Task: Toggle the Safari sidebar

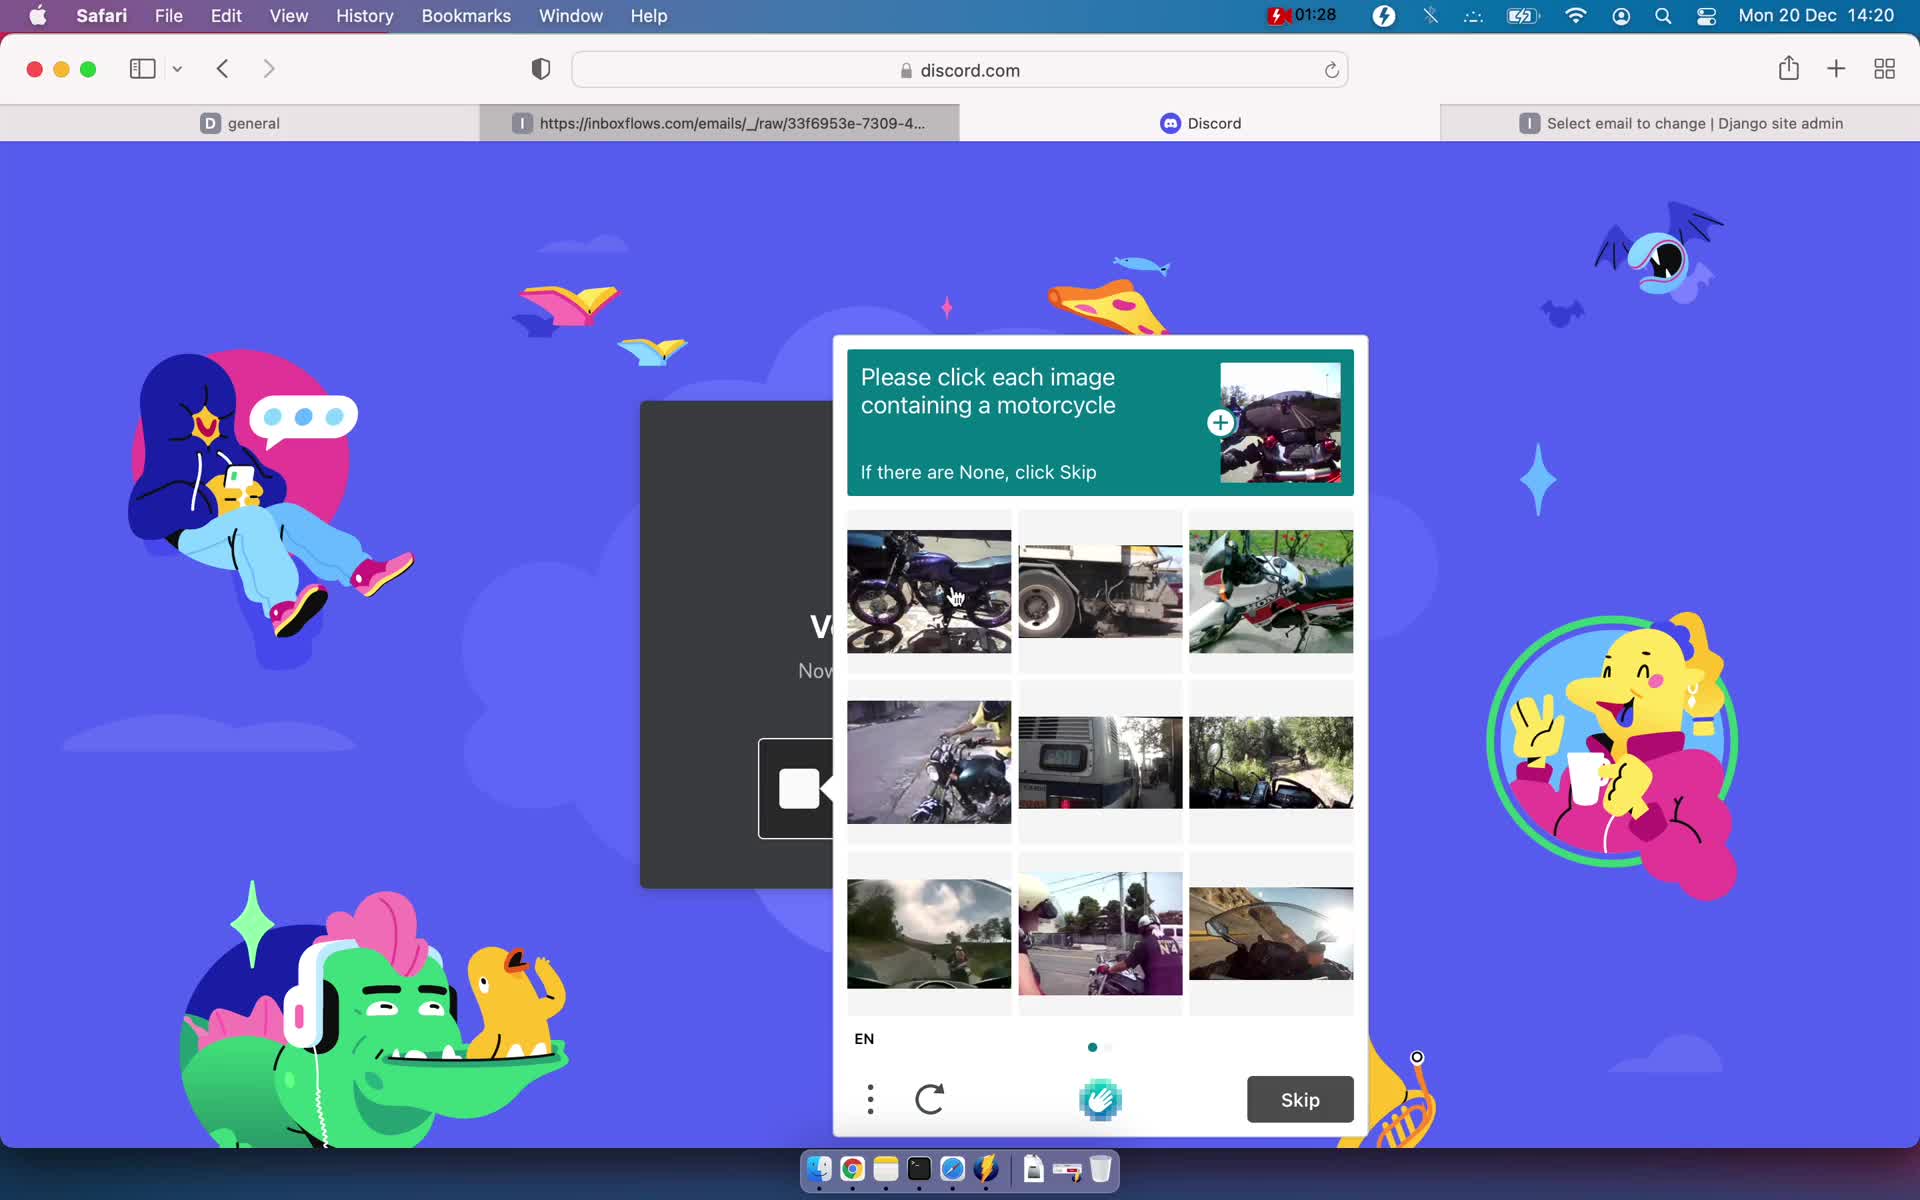Action: [x=143, y=69]
